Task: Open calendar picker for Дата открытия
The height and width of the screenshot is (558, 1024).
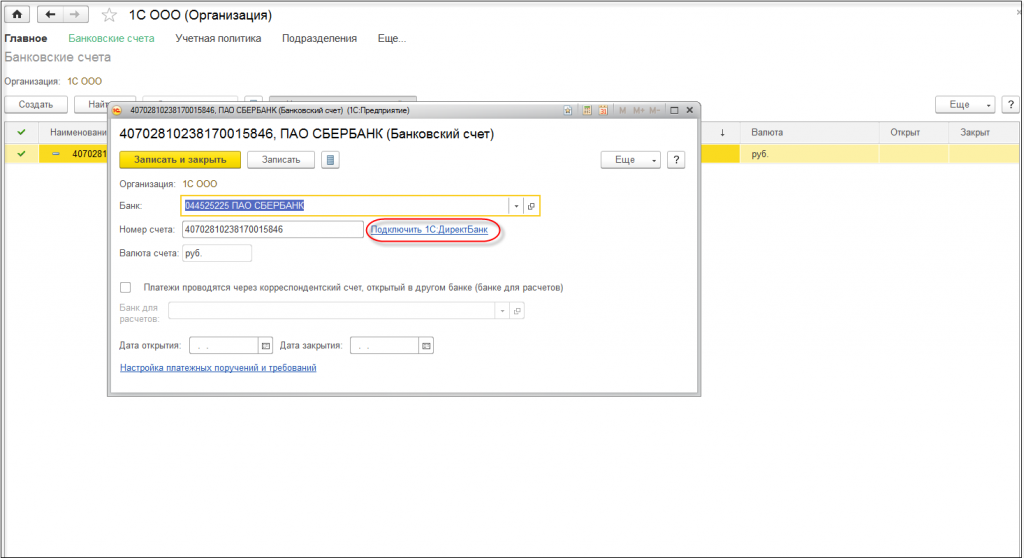Action: click(x=266, y=346)
